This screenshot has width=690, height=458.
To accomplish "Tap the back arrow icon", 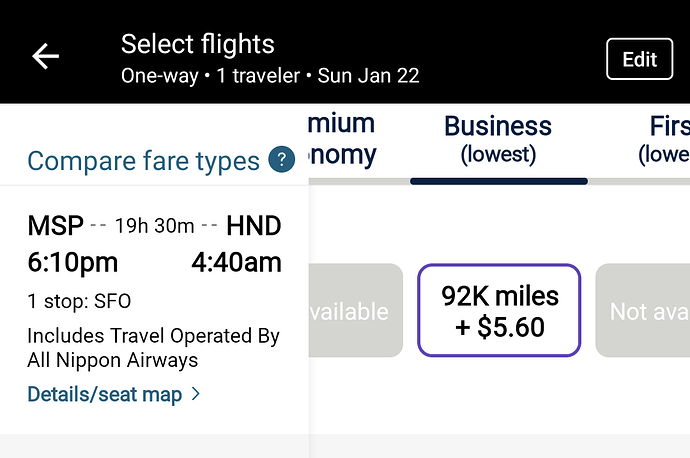I will 46,57.
